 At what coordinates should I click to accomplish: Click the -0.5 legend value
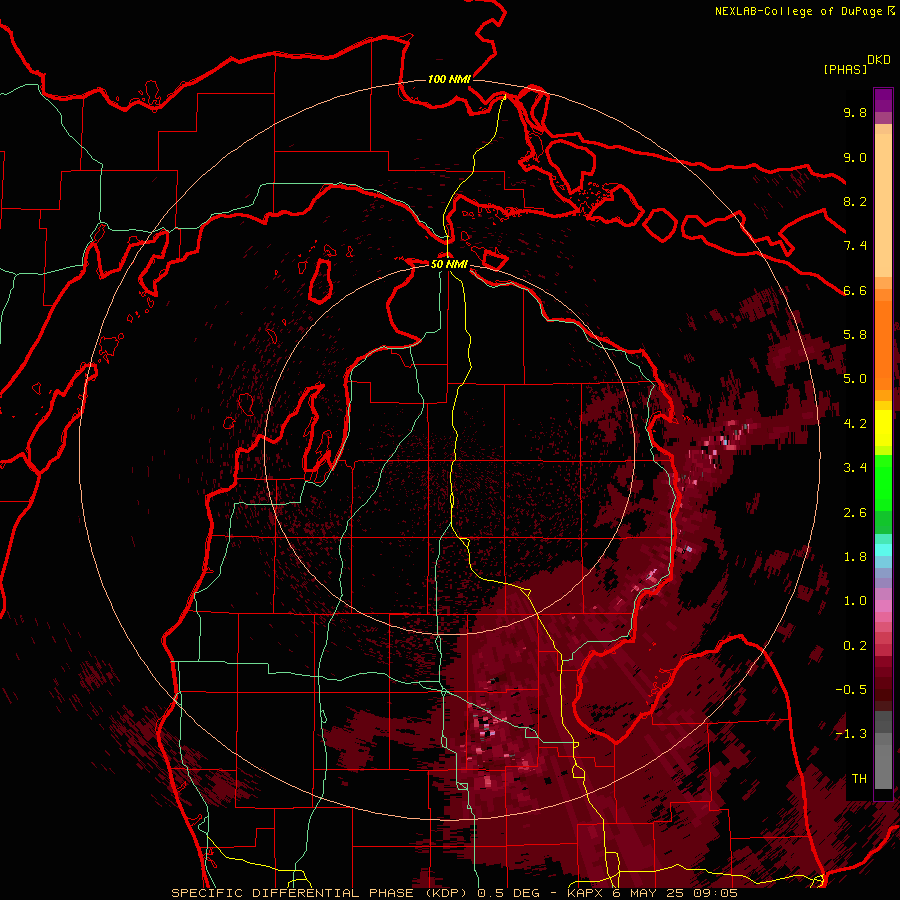pyautogui.click(x=851, y=690)
